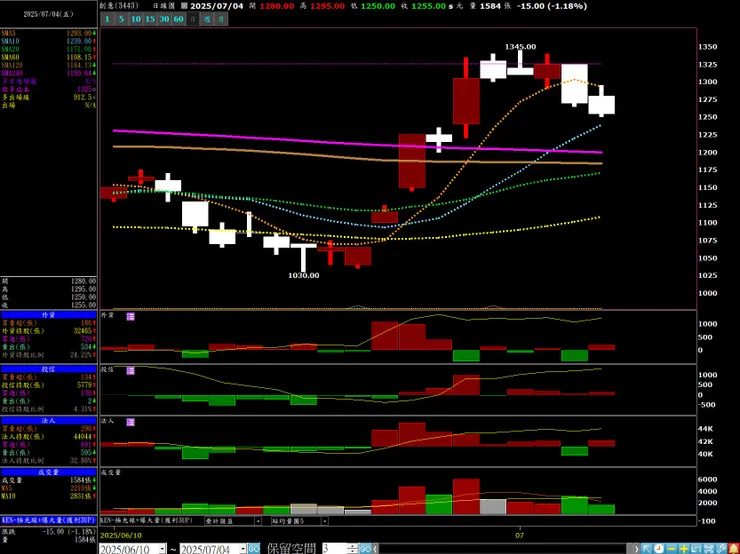The width and height of the screenshot is (740, 554).
Task: Switch to the 1-minute timeframe
Action: 107,19
